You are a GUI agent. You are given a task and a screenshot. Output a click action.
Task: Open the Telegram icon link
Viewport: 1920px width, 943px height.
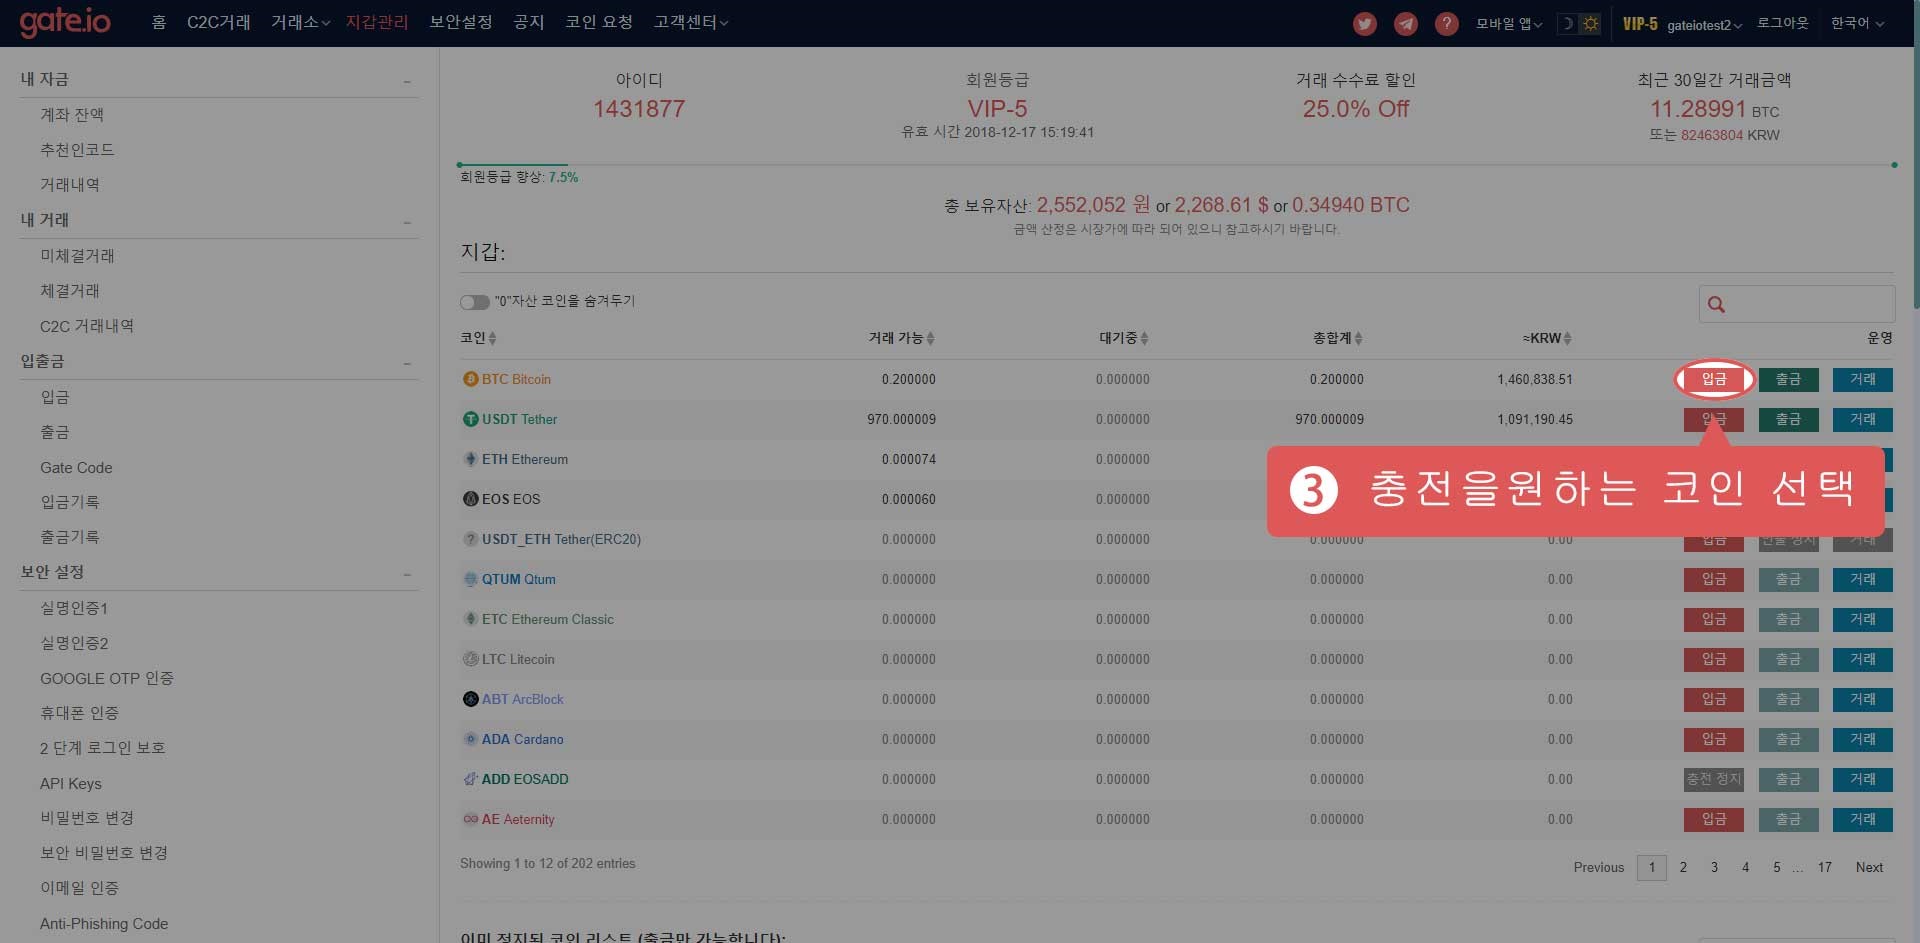1406,24
